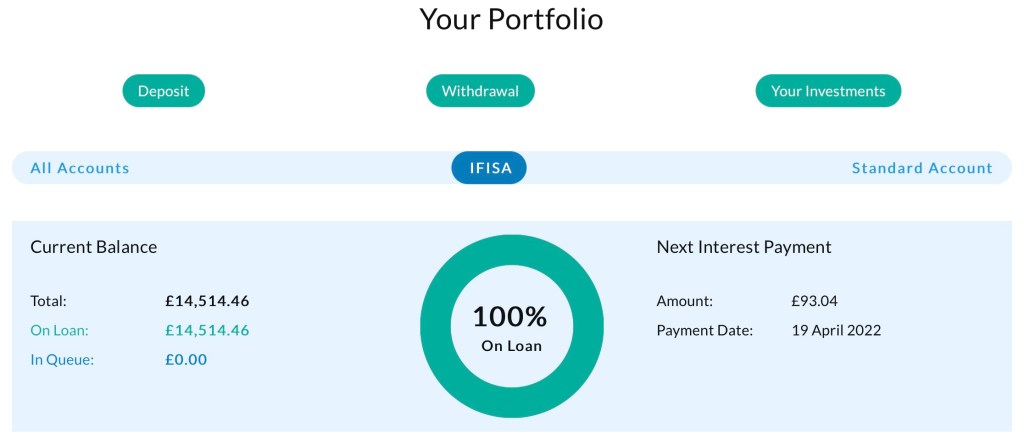Click the Your Portfolio heading
The image size is (1024, 444).
[511, 19]
